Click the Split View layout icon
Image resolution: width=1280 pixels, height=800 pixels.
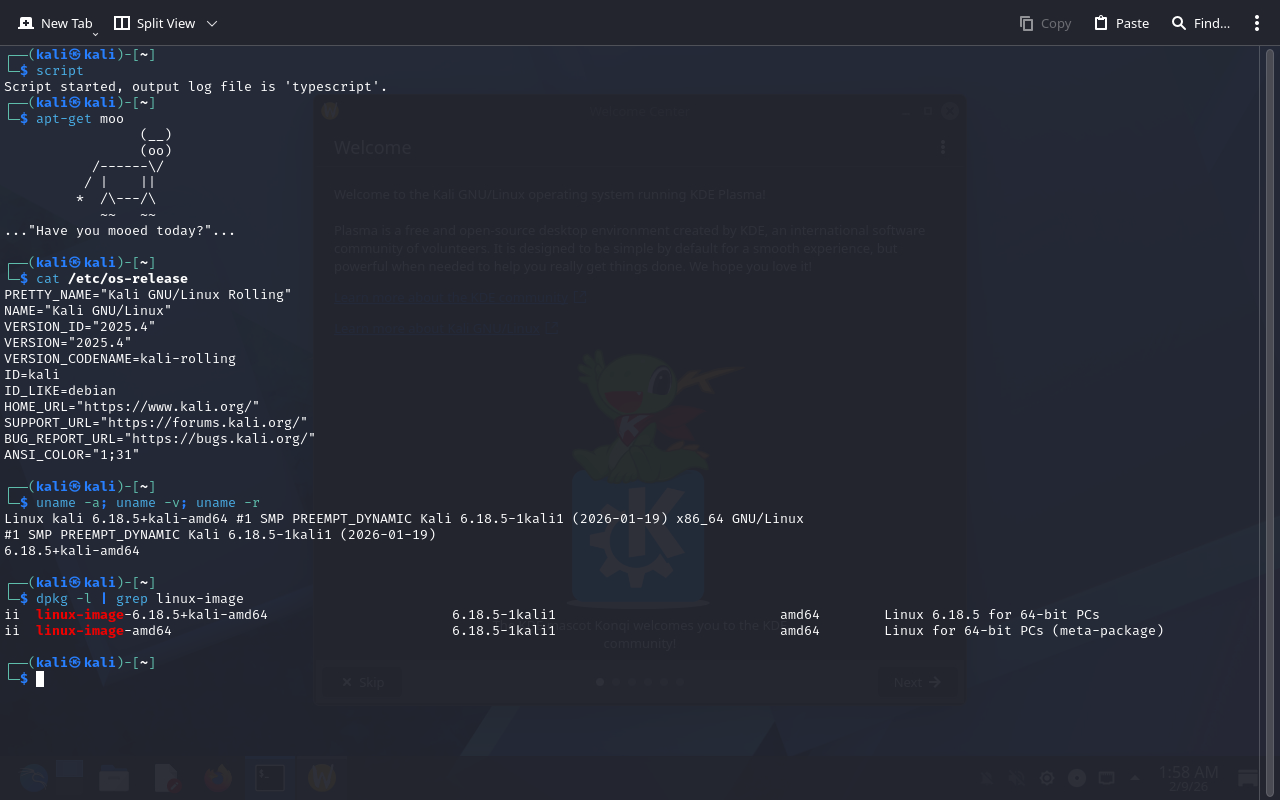point(122,23)
